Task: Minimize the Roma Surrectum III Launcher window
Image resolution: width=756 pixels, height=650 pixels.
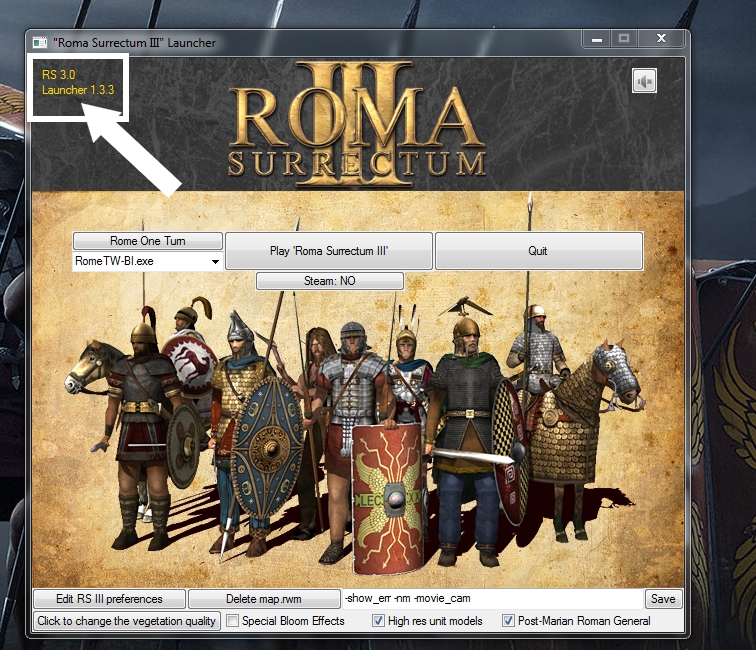Action: pos(597,39)
